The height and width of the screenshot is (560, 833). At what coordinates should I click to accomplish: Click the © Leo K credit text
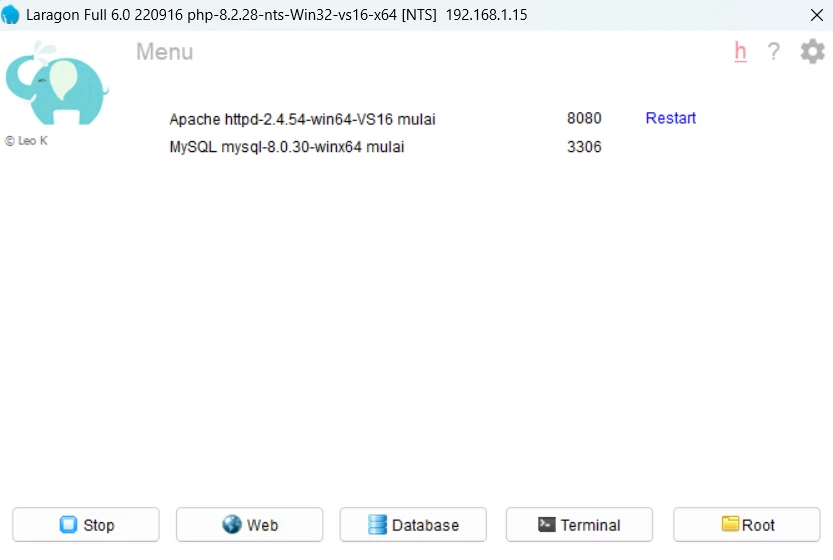pyautogui.click(x=26, y=141)
